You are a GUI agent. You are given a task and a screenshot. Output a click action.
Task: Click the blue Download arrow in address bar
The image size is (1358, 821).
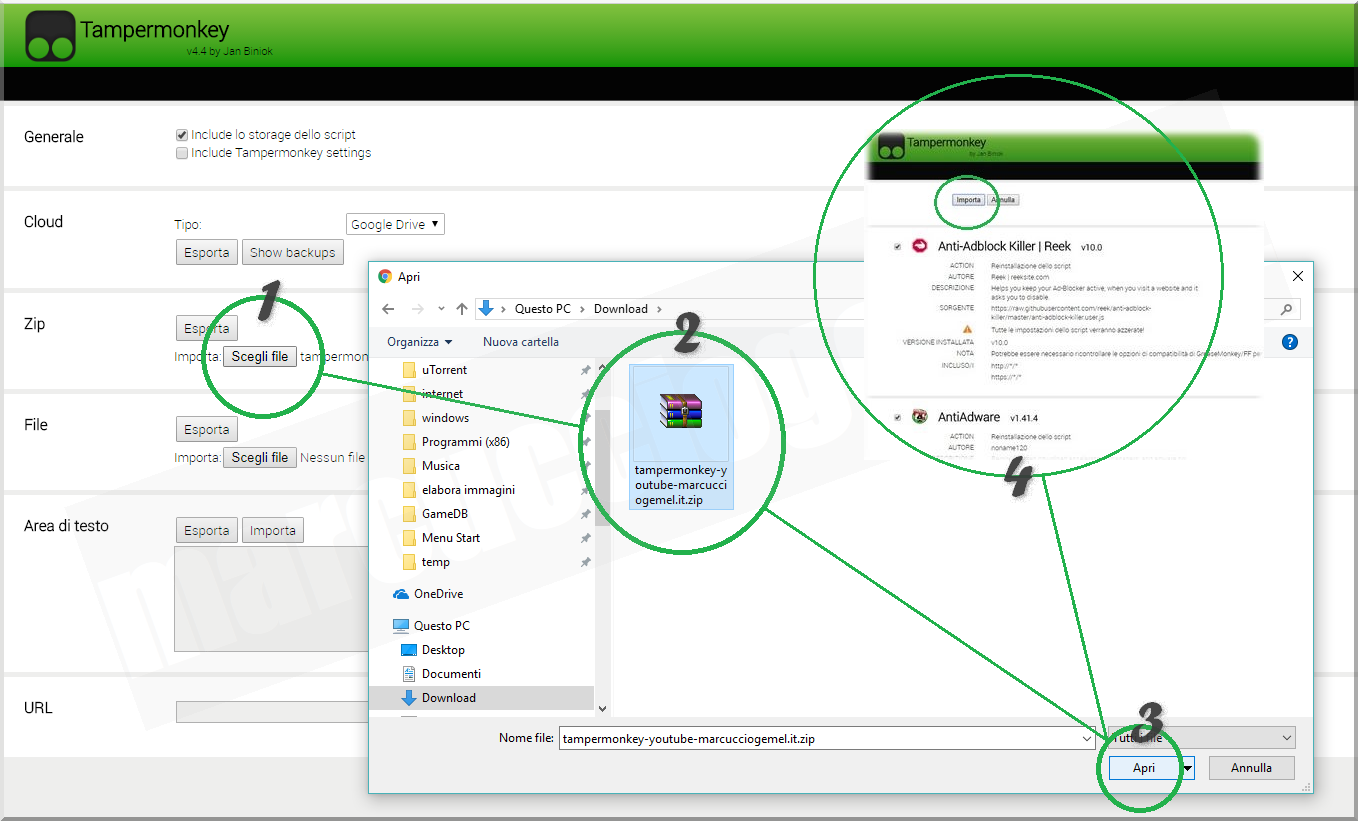coord(486,308)
